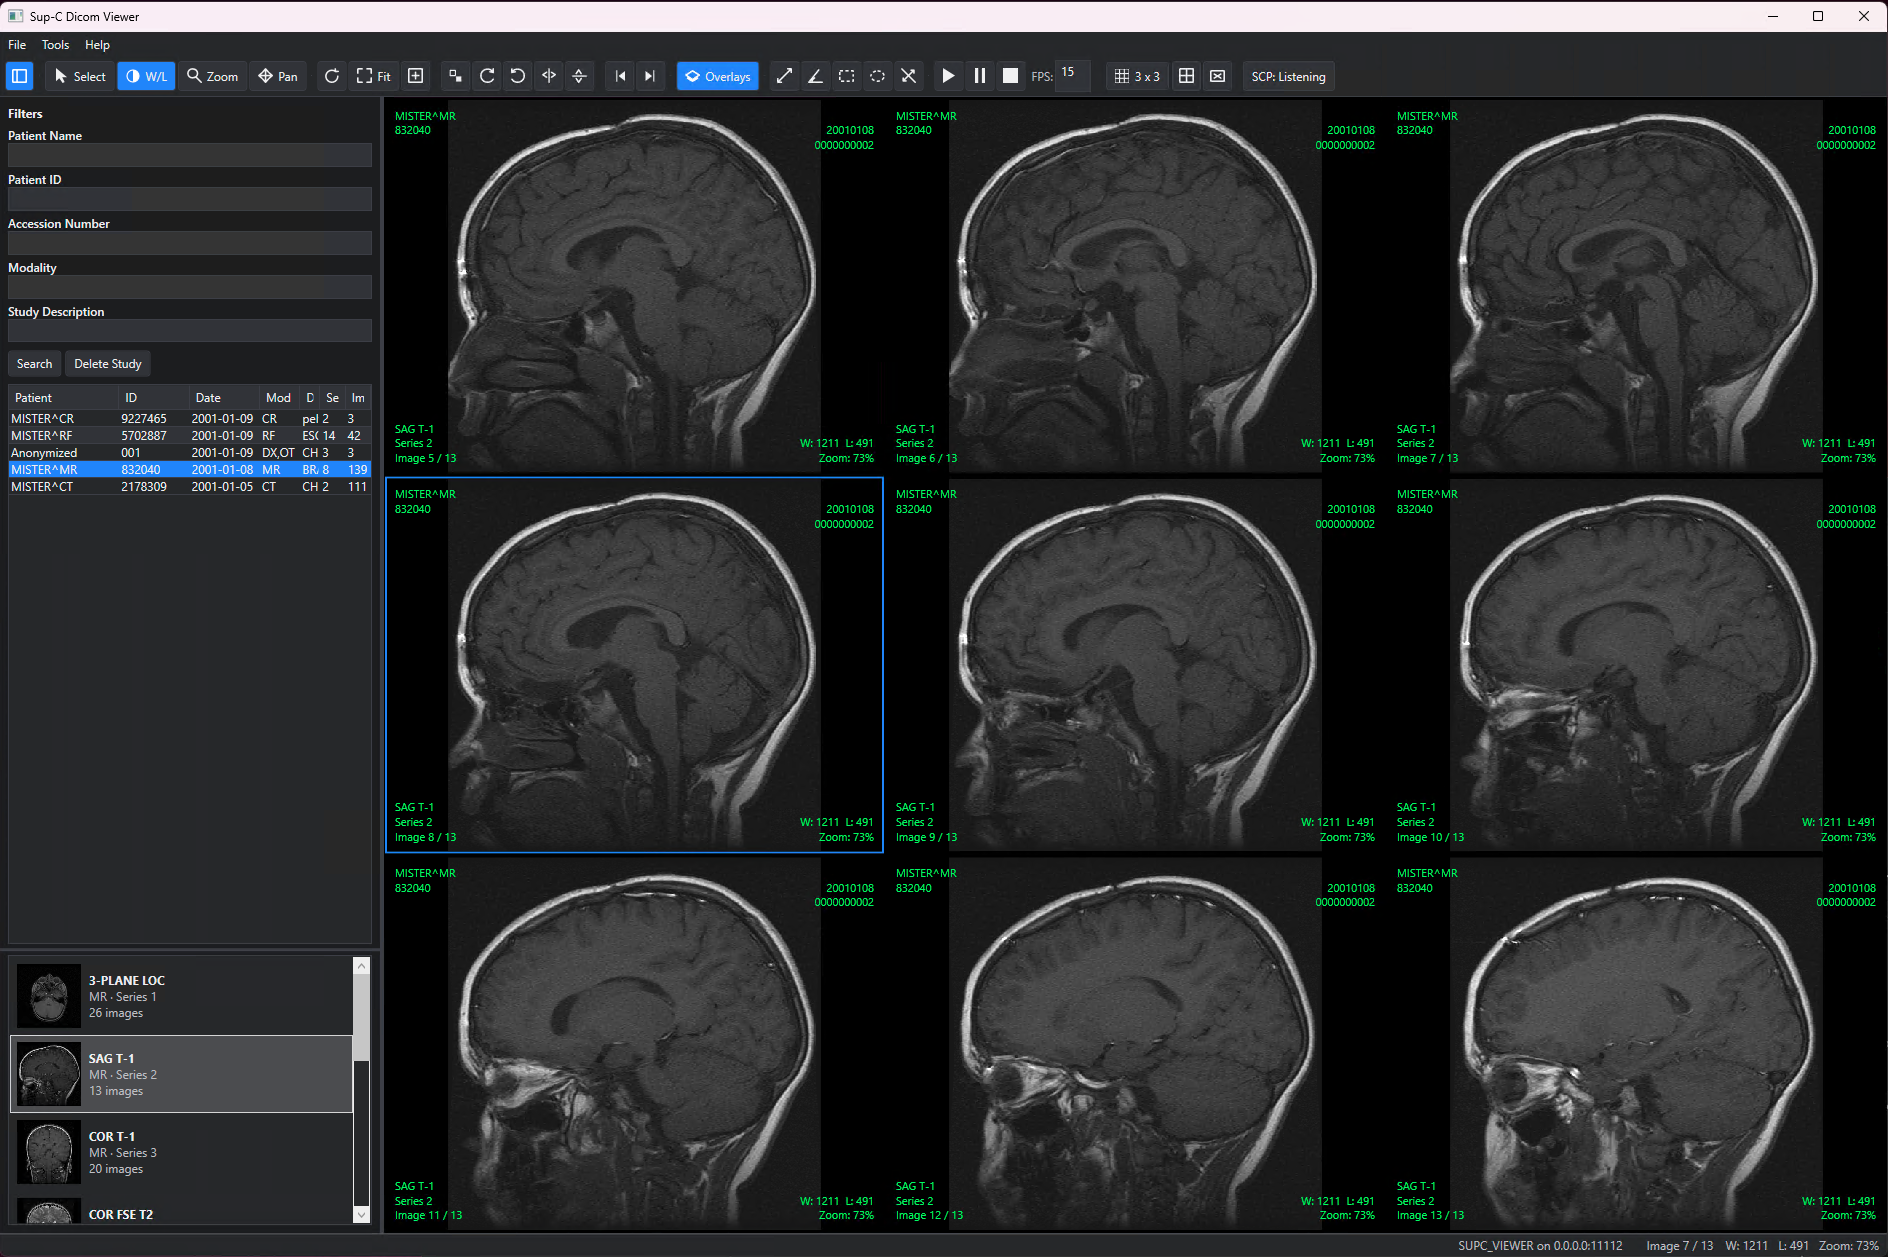The height and width of the screenshot is (1257, 1888).
Task: Open the 3 x 3 layout selector
Action: [1138, 76]
